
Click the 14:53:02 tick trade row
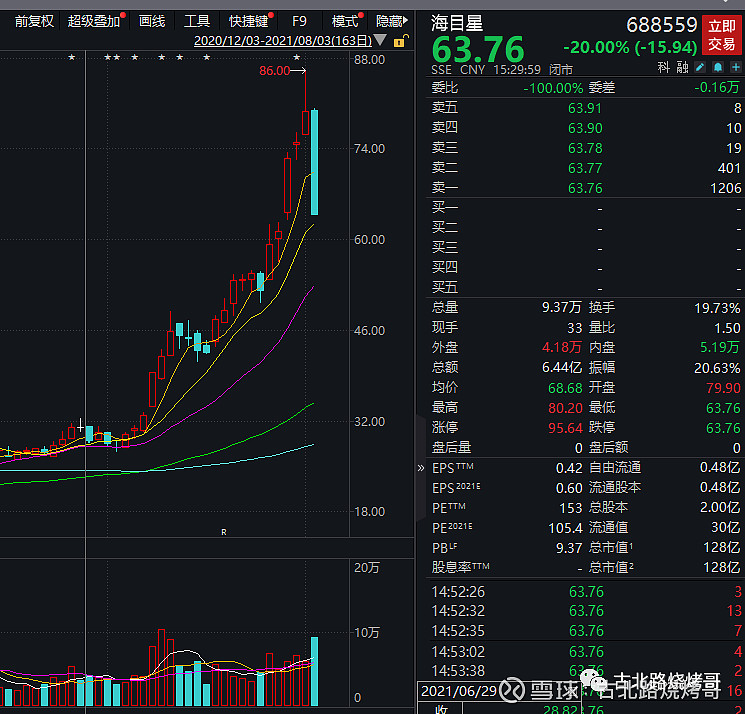[x=585, y=652]
